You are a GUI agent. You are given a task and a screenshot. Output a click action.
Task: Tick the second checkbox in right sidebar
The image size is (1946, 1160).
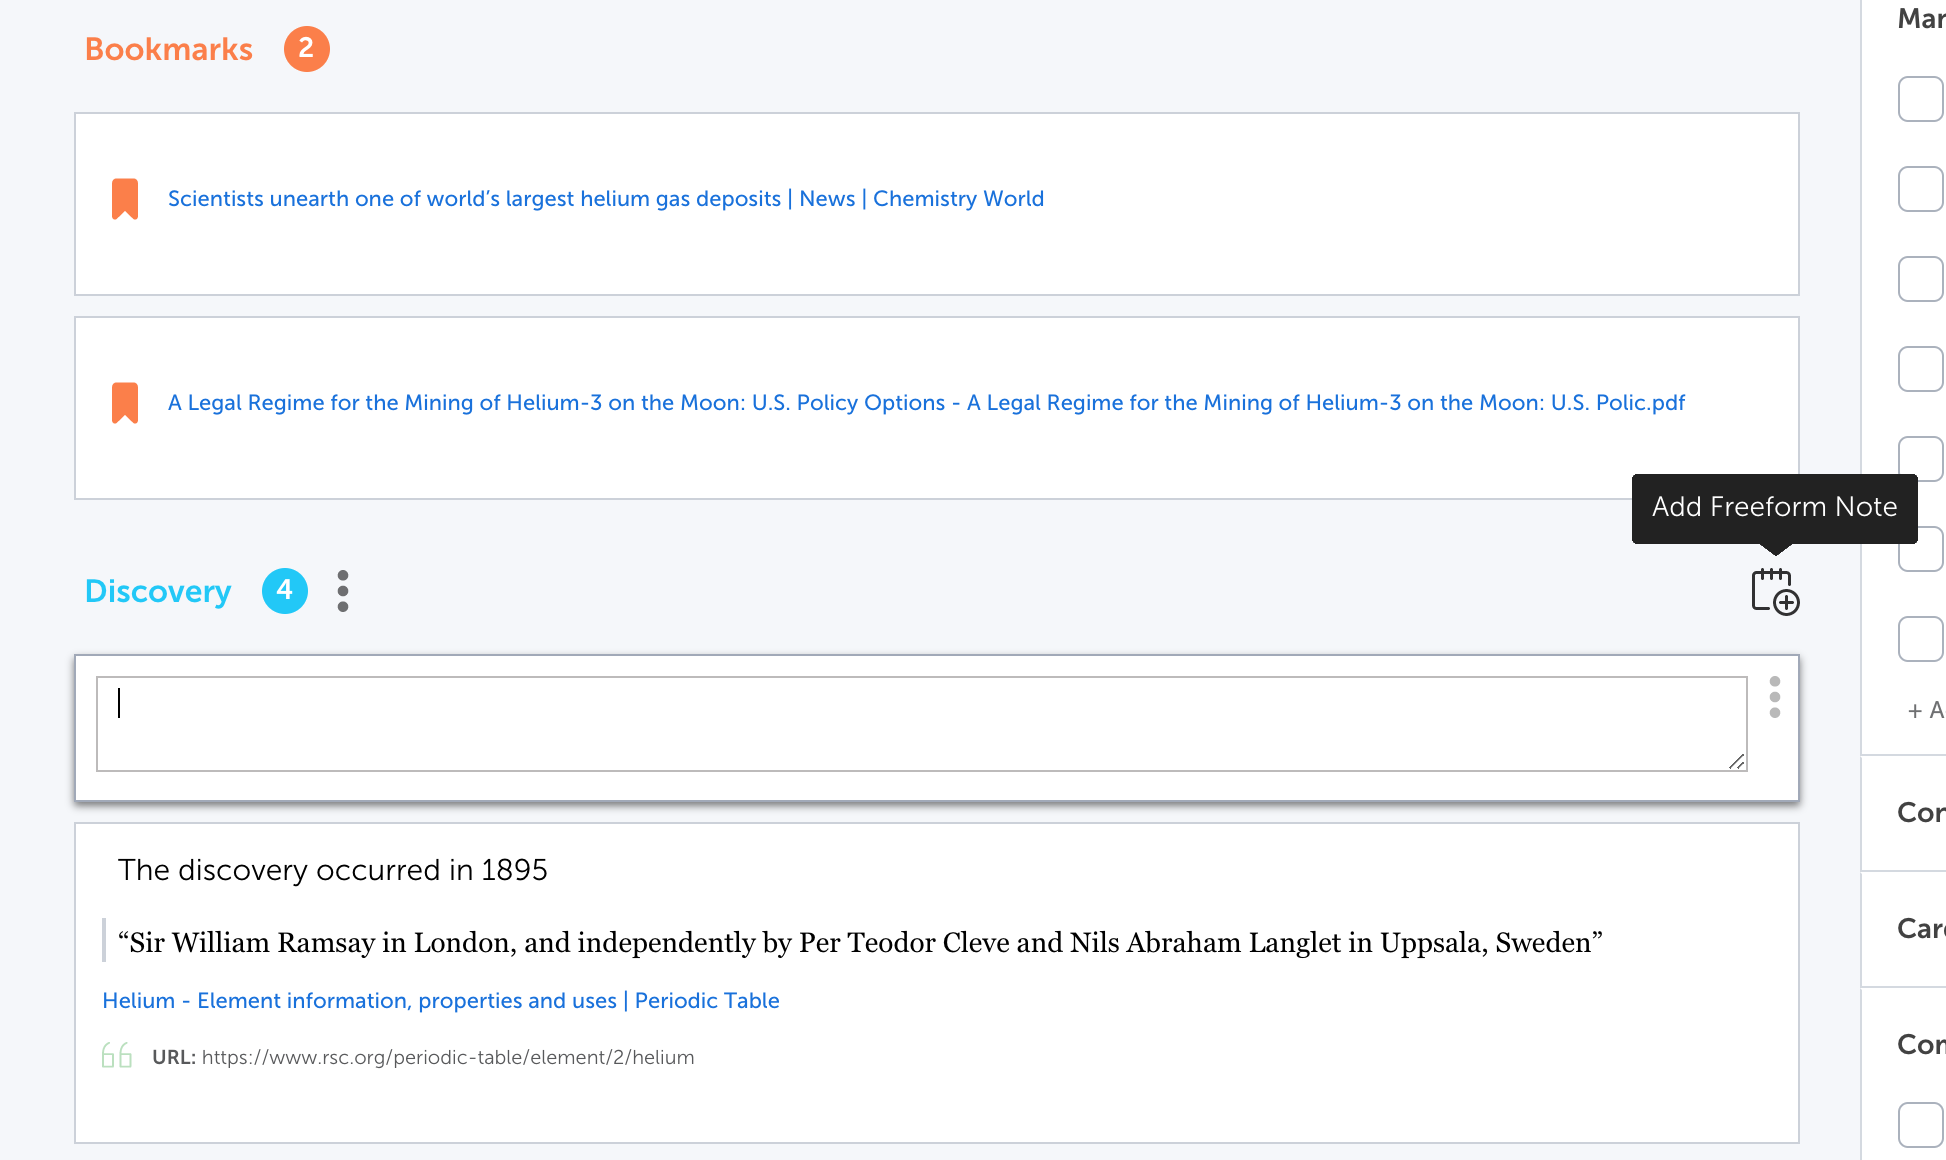(1920, 189)
